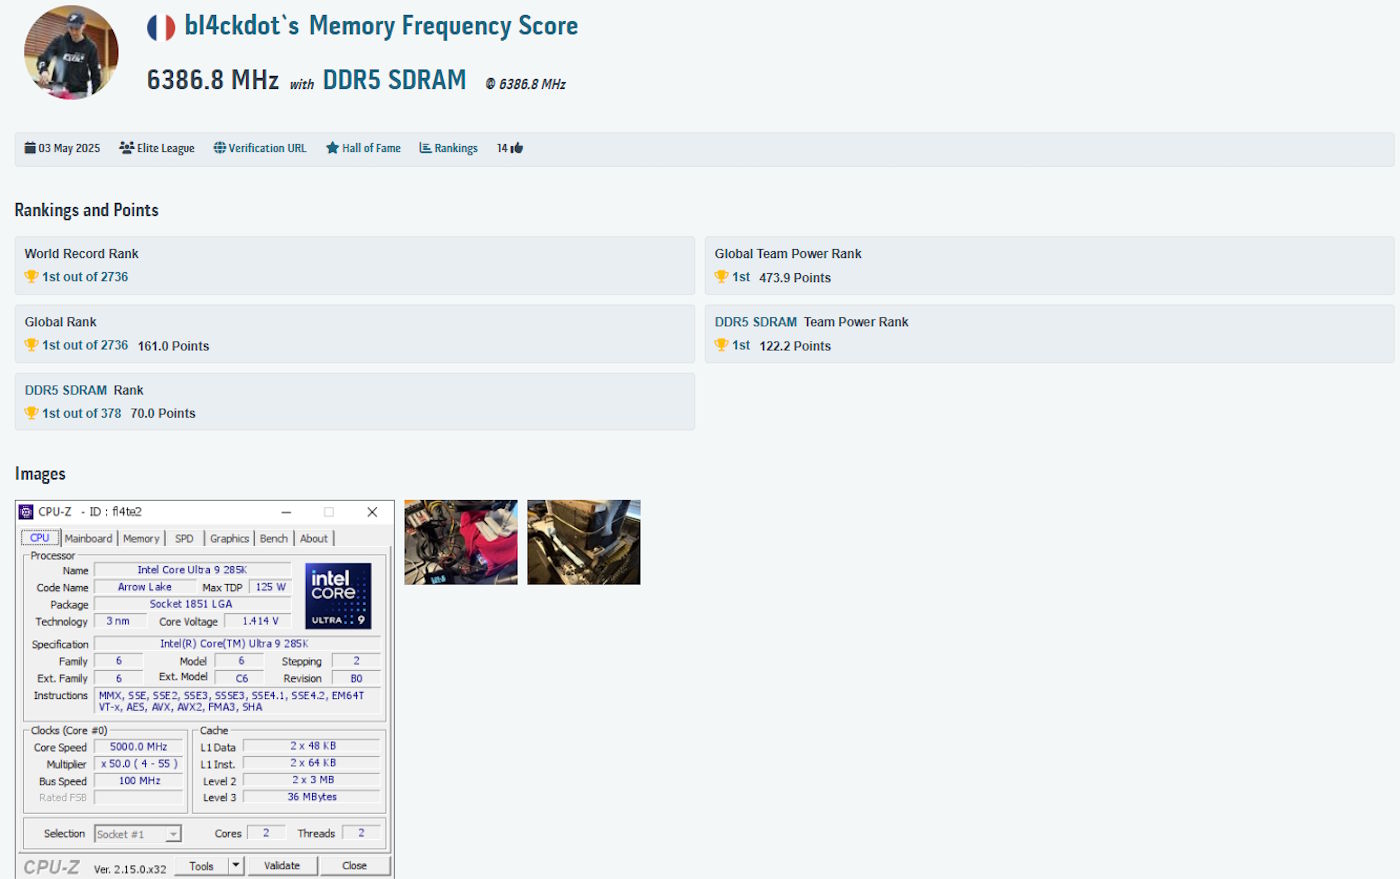Screen dimensions: 1400x879
Task: Expand the Tools dropdown arrow
Action: 236,866
